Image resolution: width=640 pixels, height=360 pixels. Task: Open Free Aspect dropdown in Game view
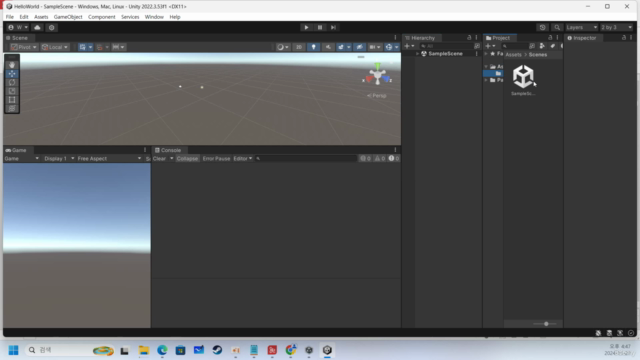109,158
